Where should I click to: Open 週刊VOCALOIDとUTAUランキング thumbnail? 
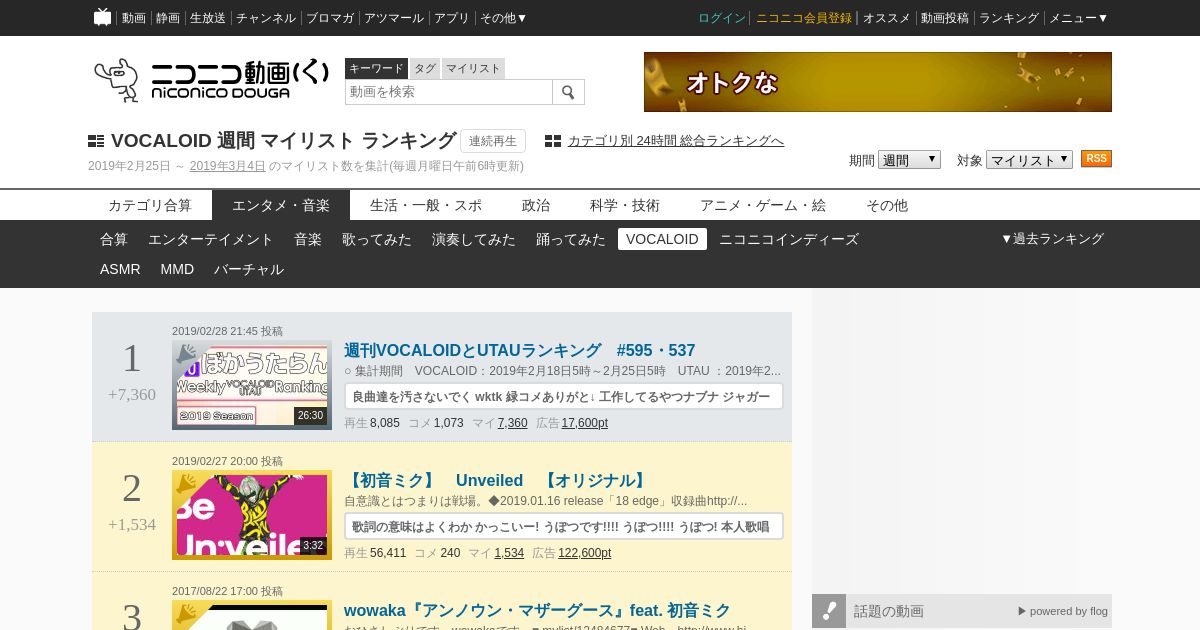252,385
